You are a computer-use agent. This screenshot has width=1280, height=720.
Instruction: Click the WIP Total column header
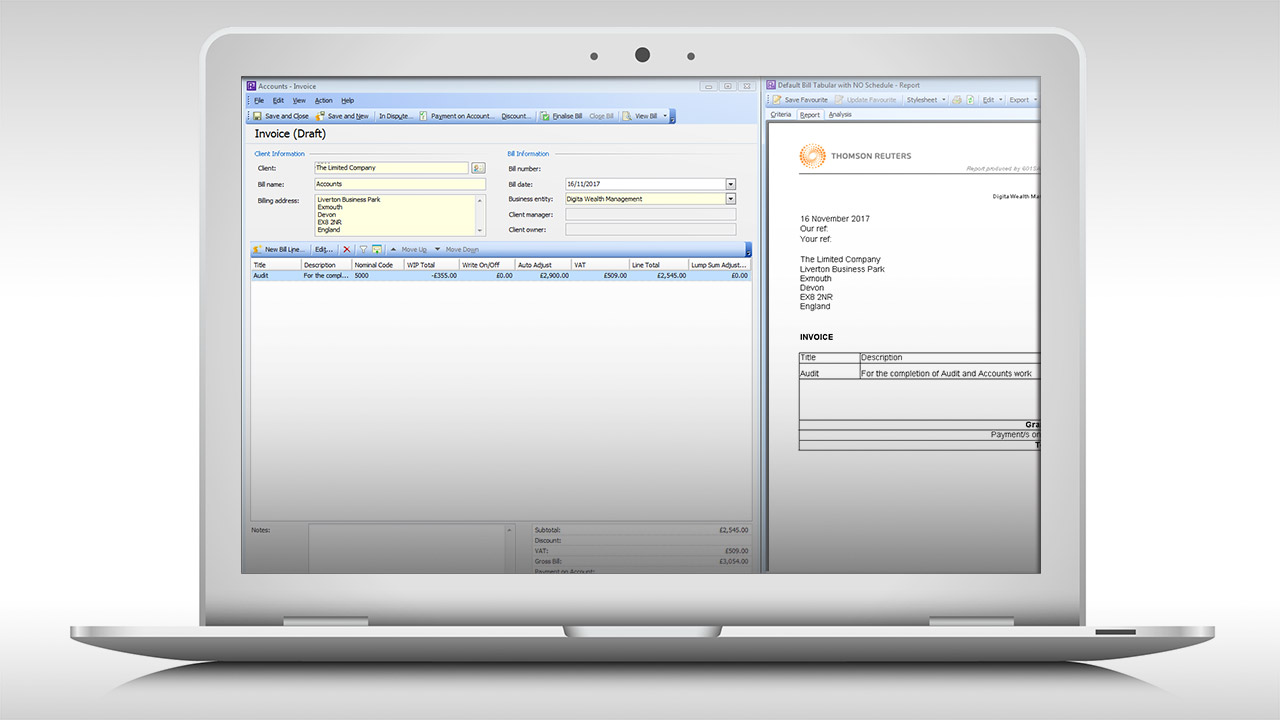tap(431, 265)
